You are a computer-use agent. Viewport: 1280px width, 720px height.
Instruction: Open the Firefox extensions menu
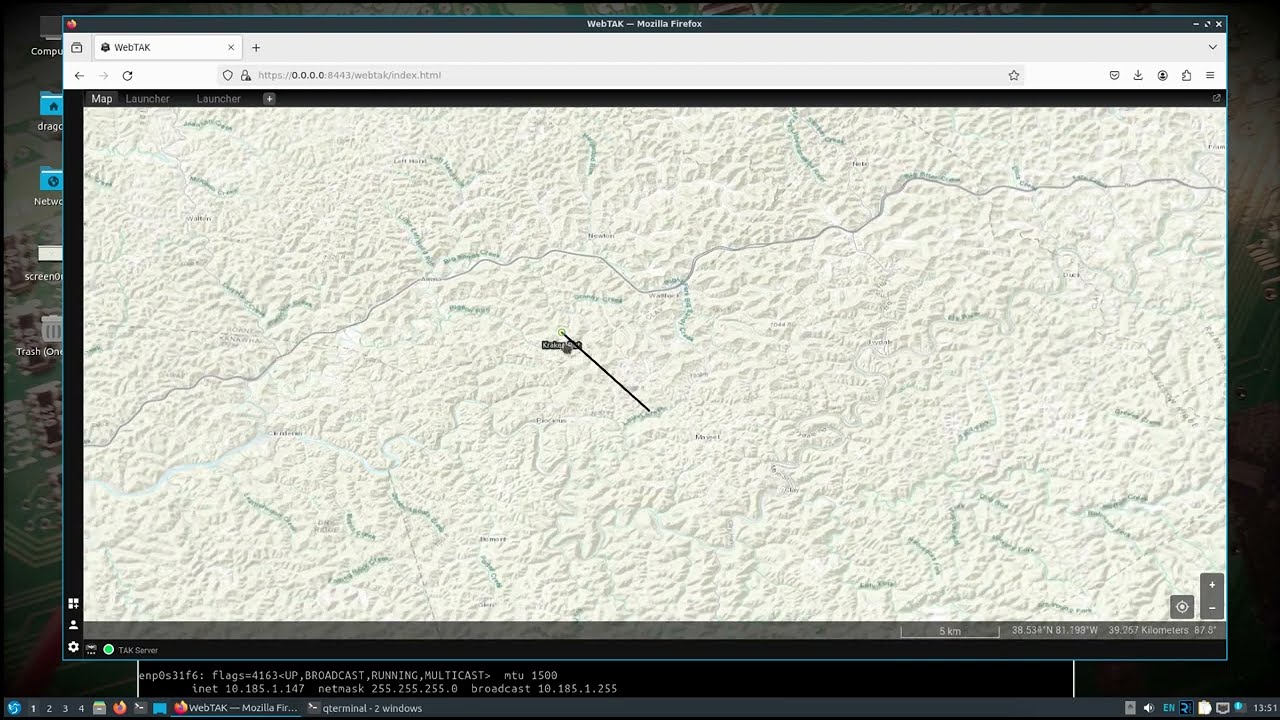pos(1186,75)
